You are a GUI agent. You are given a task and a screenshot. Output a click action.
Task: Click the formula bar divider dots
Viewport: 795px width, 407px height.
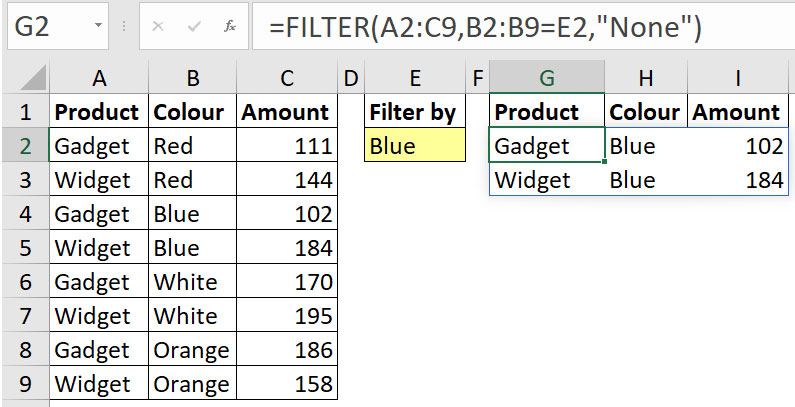click(123, 26)
